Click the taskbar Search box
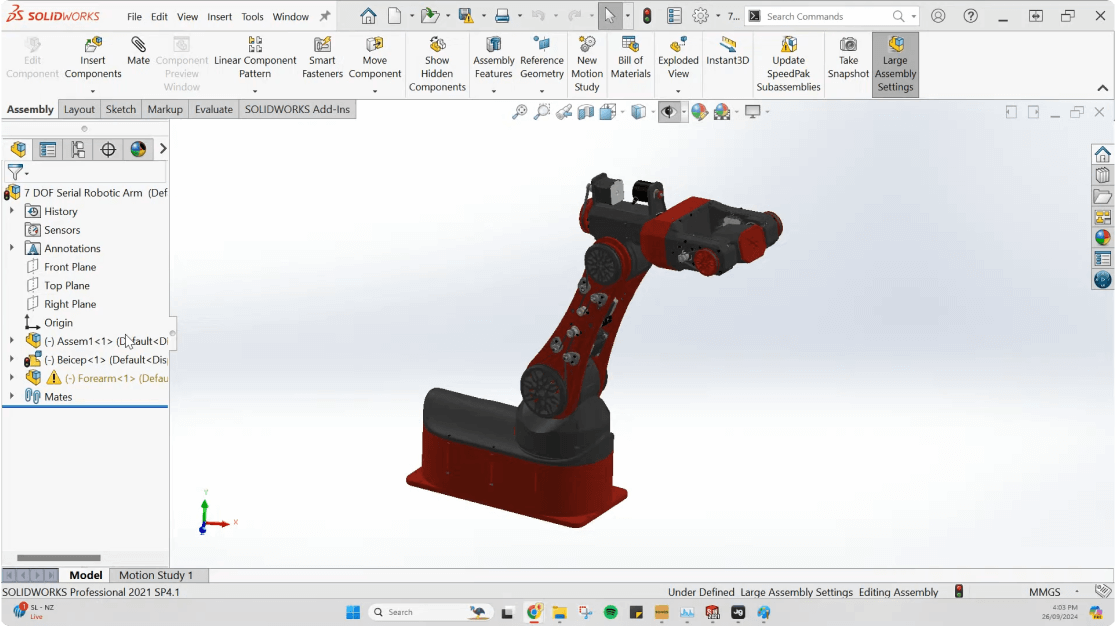This screenshot has width=1116, height=626. coord(430,612)
